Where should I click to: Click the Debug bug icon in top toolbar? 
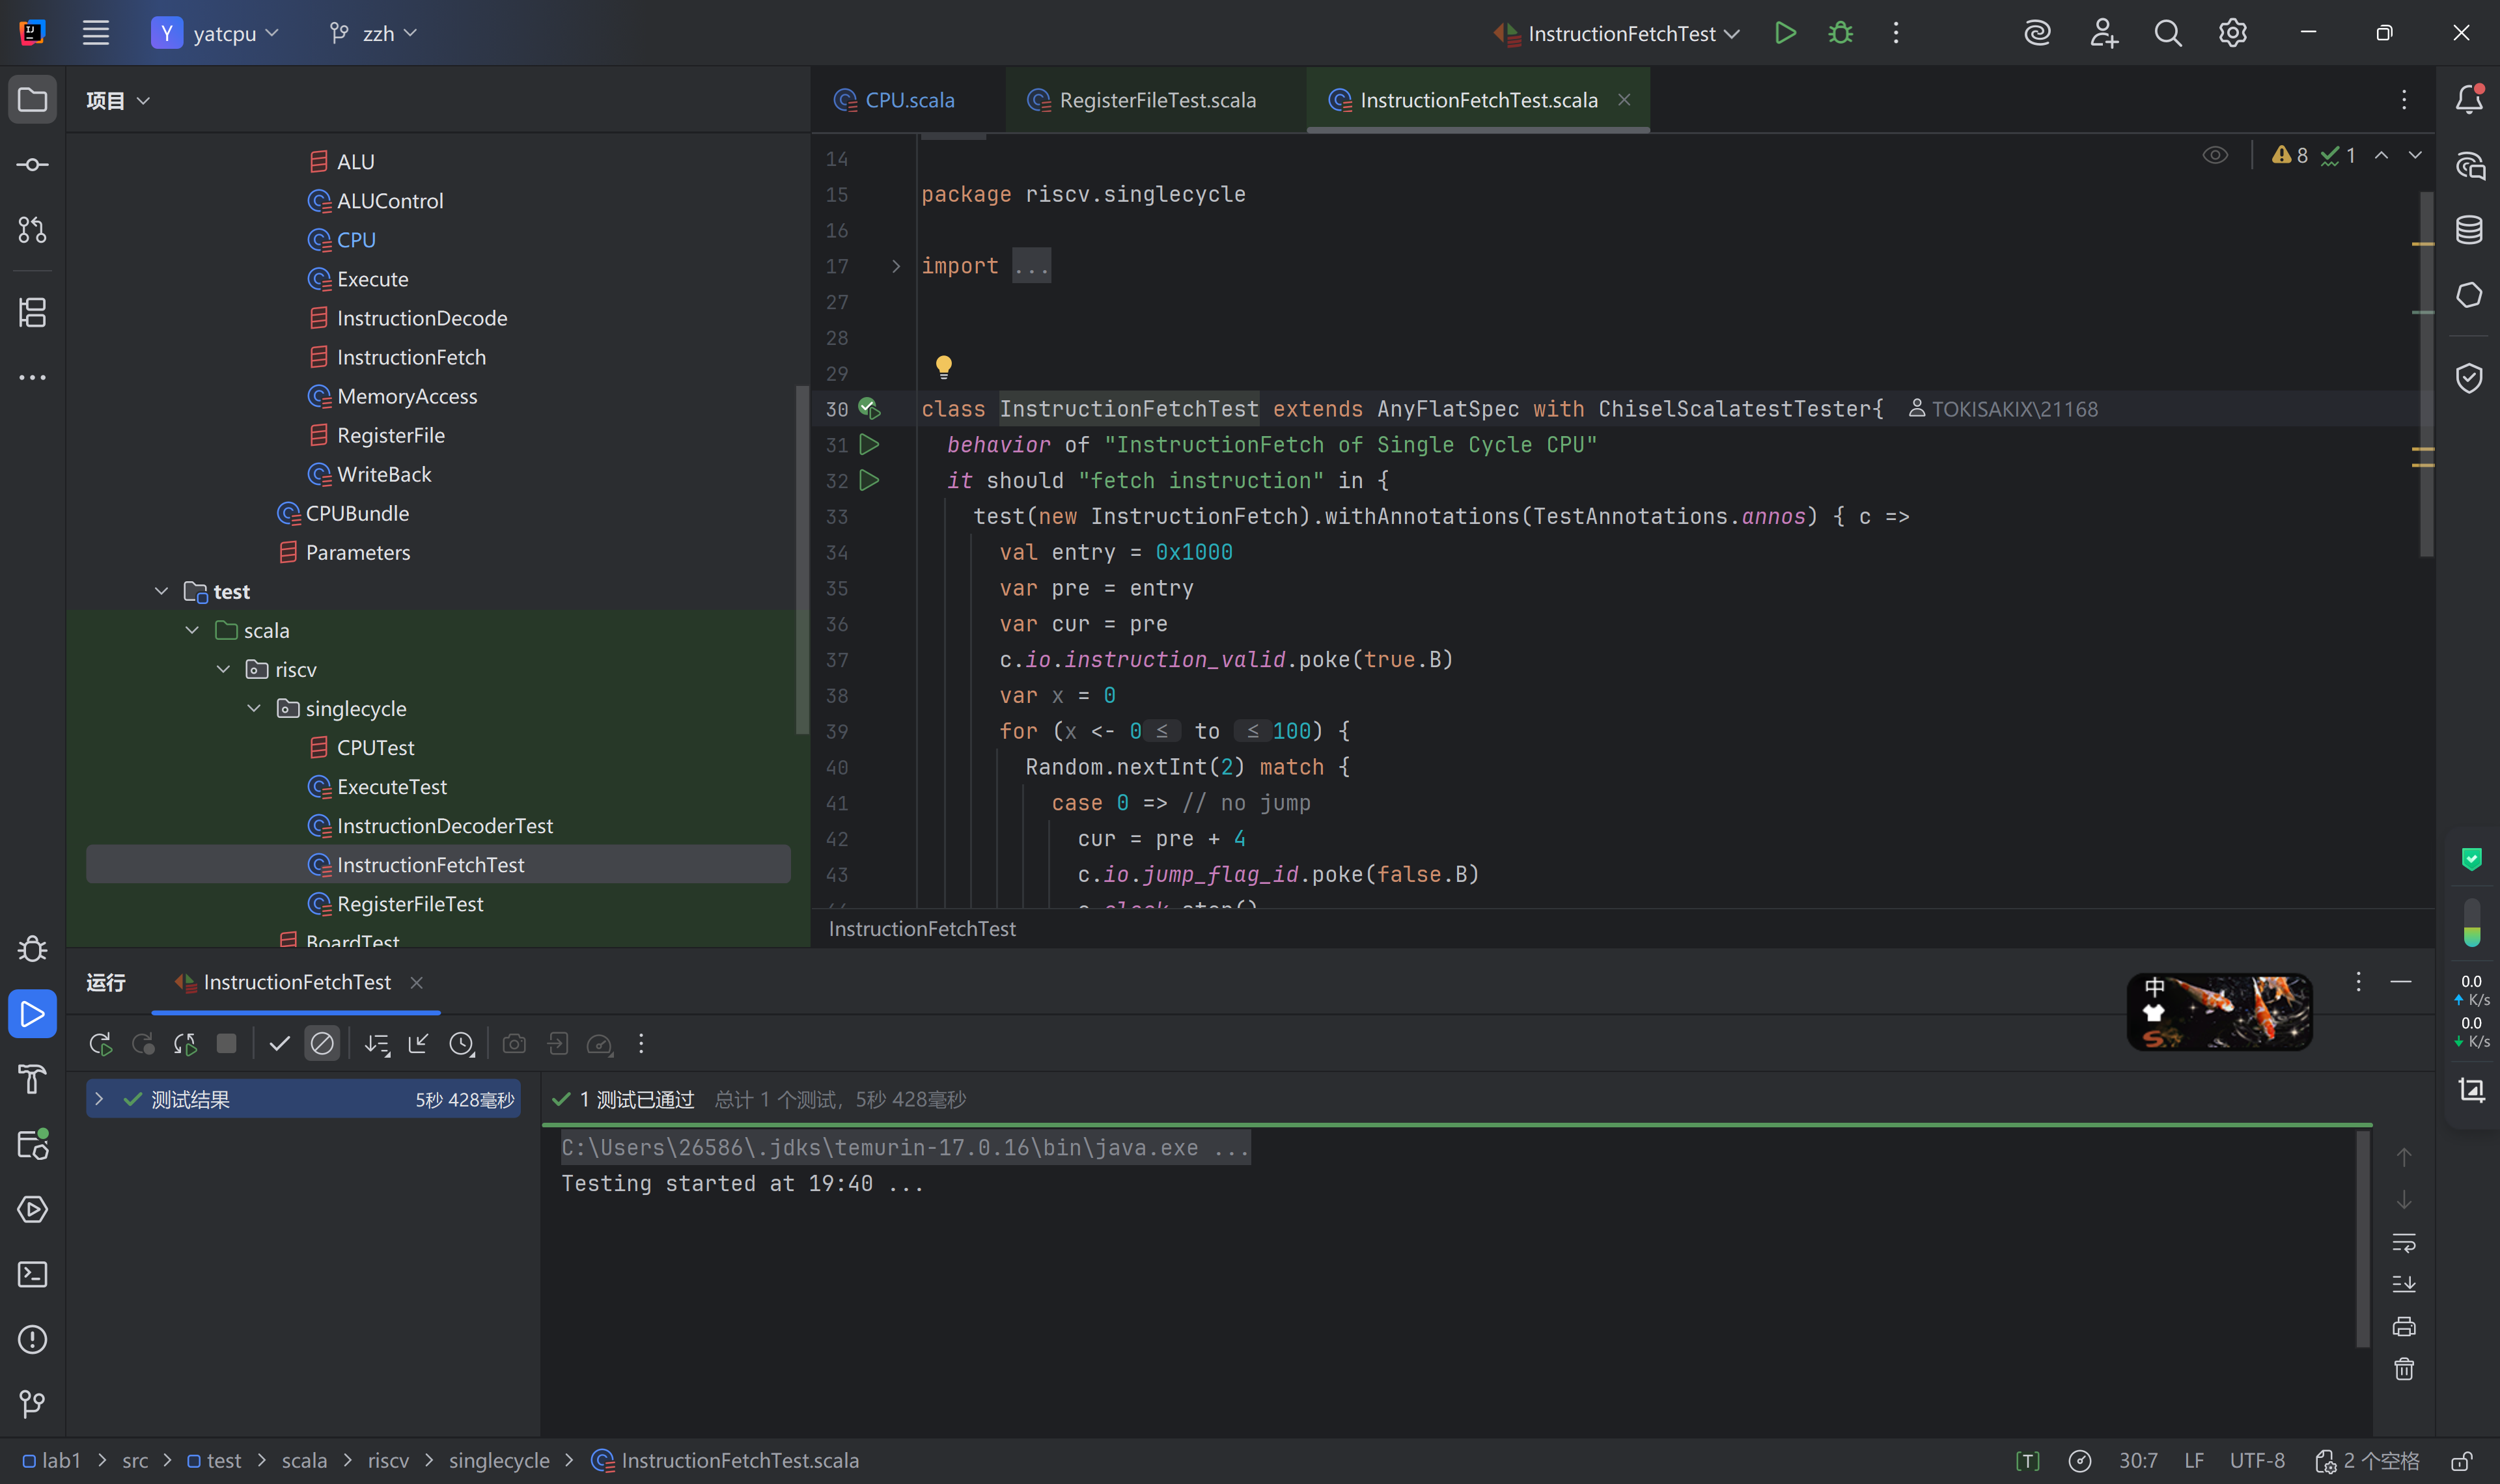1840,33
